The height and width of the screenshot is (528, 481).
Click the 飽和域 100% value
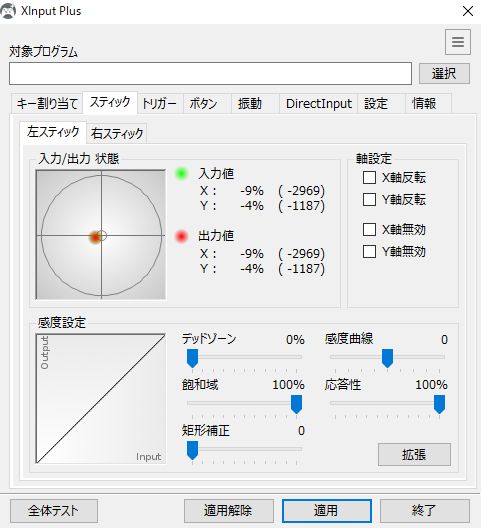pyautogui.click(x=289, y=385)
